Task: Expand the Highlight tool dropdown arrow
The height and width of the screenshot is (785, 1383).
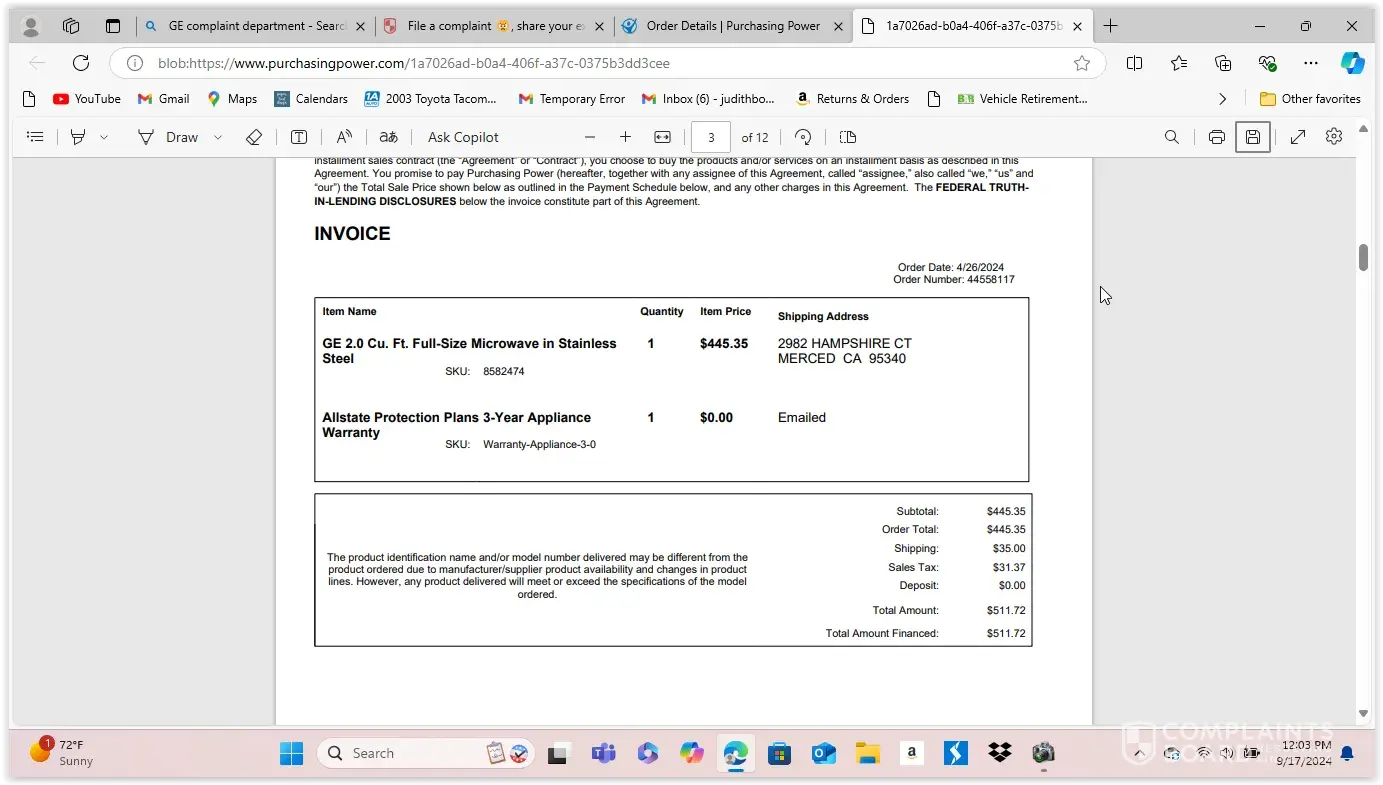Action: point(104,137)
